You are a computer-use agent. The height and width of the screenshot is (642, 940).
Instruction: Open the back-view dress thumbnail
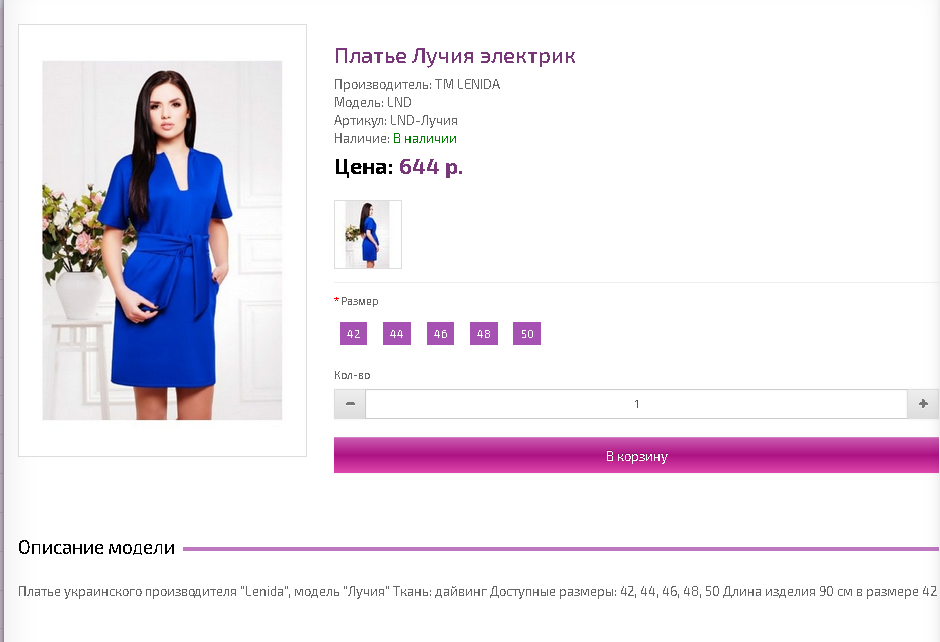(368, 234)
